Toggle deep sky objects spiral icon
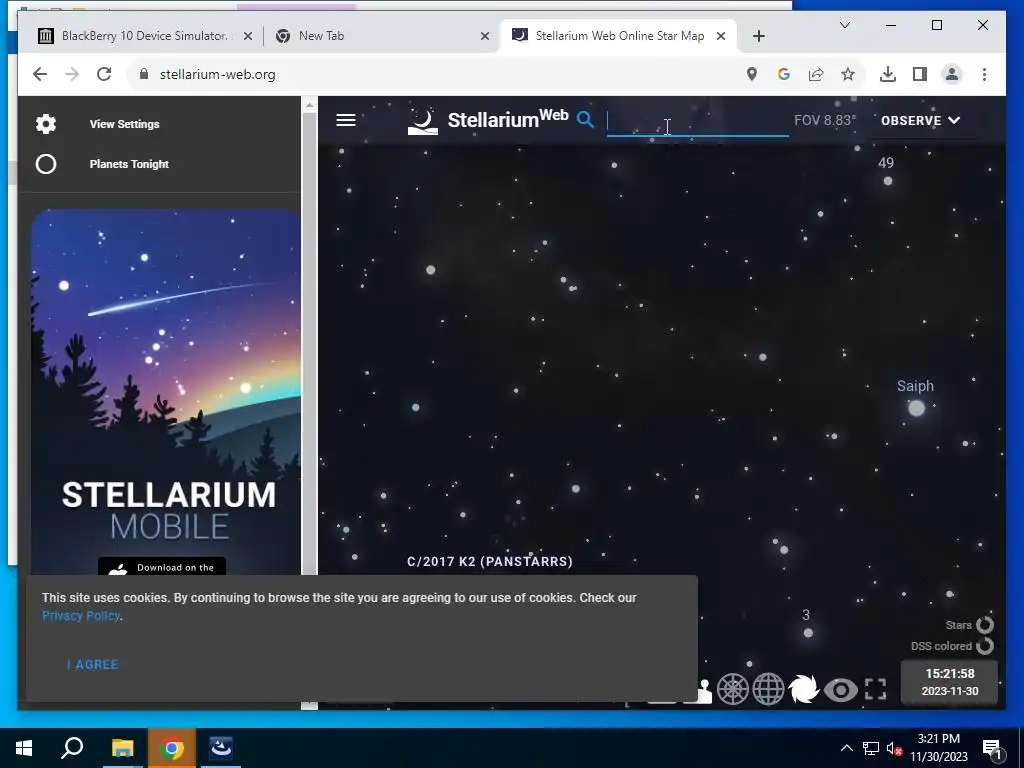The height and width of the screenshot is (768, 1024). point(803,689)
